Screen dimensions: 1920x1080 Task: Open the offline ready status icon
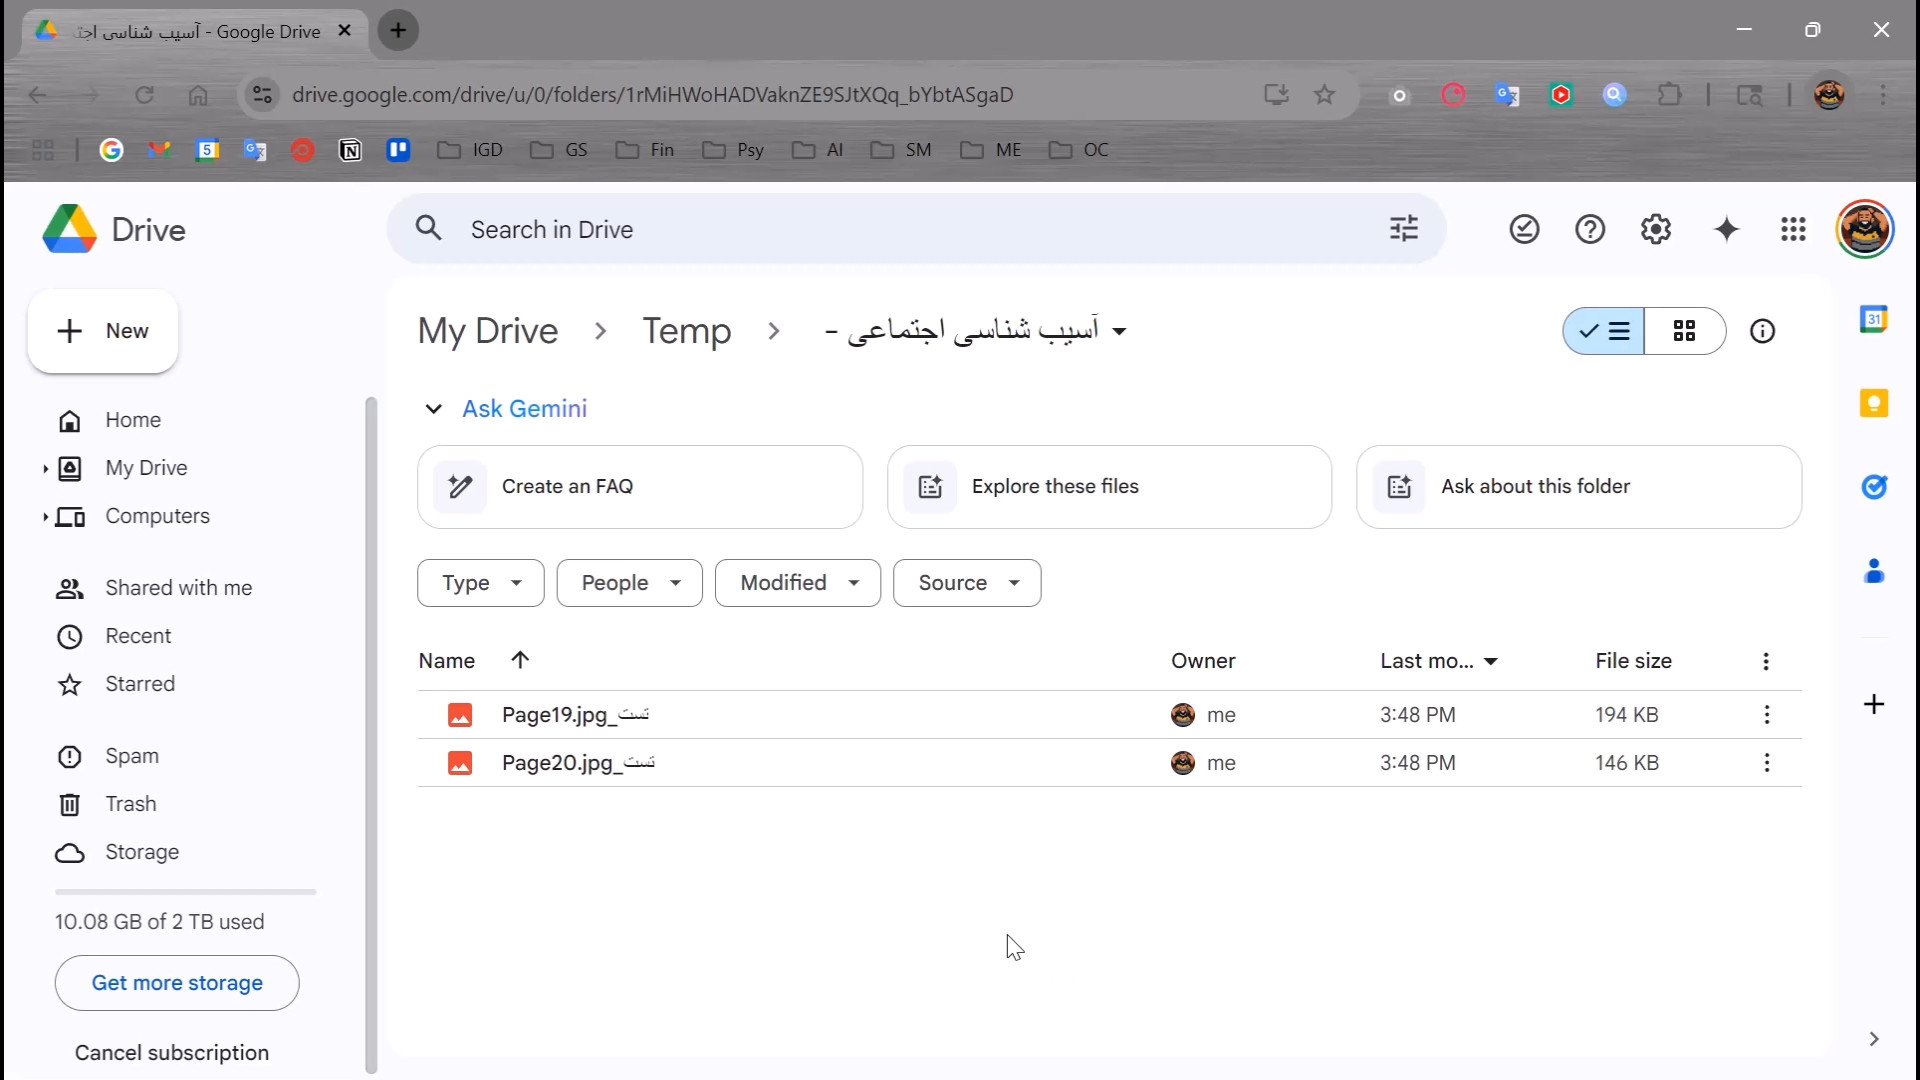coord(1524,230)
